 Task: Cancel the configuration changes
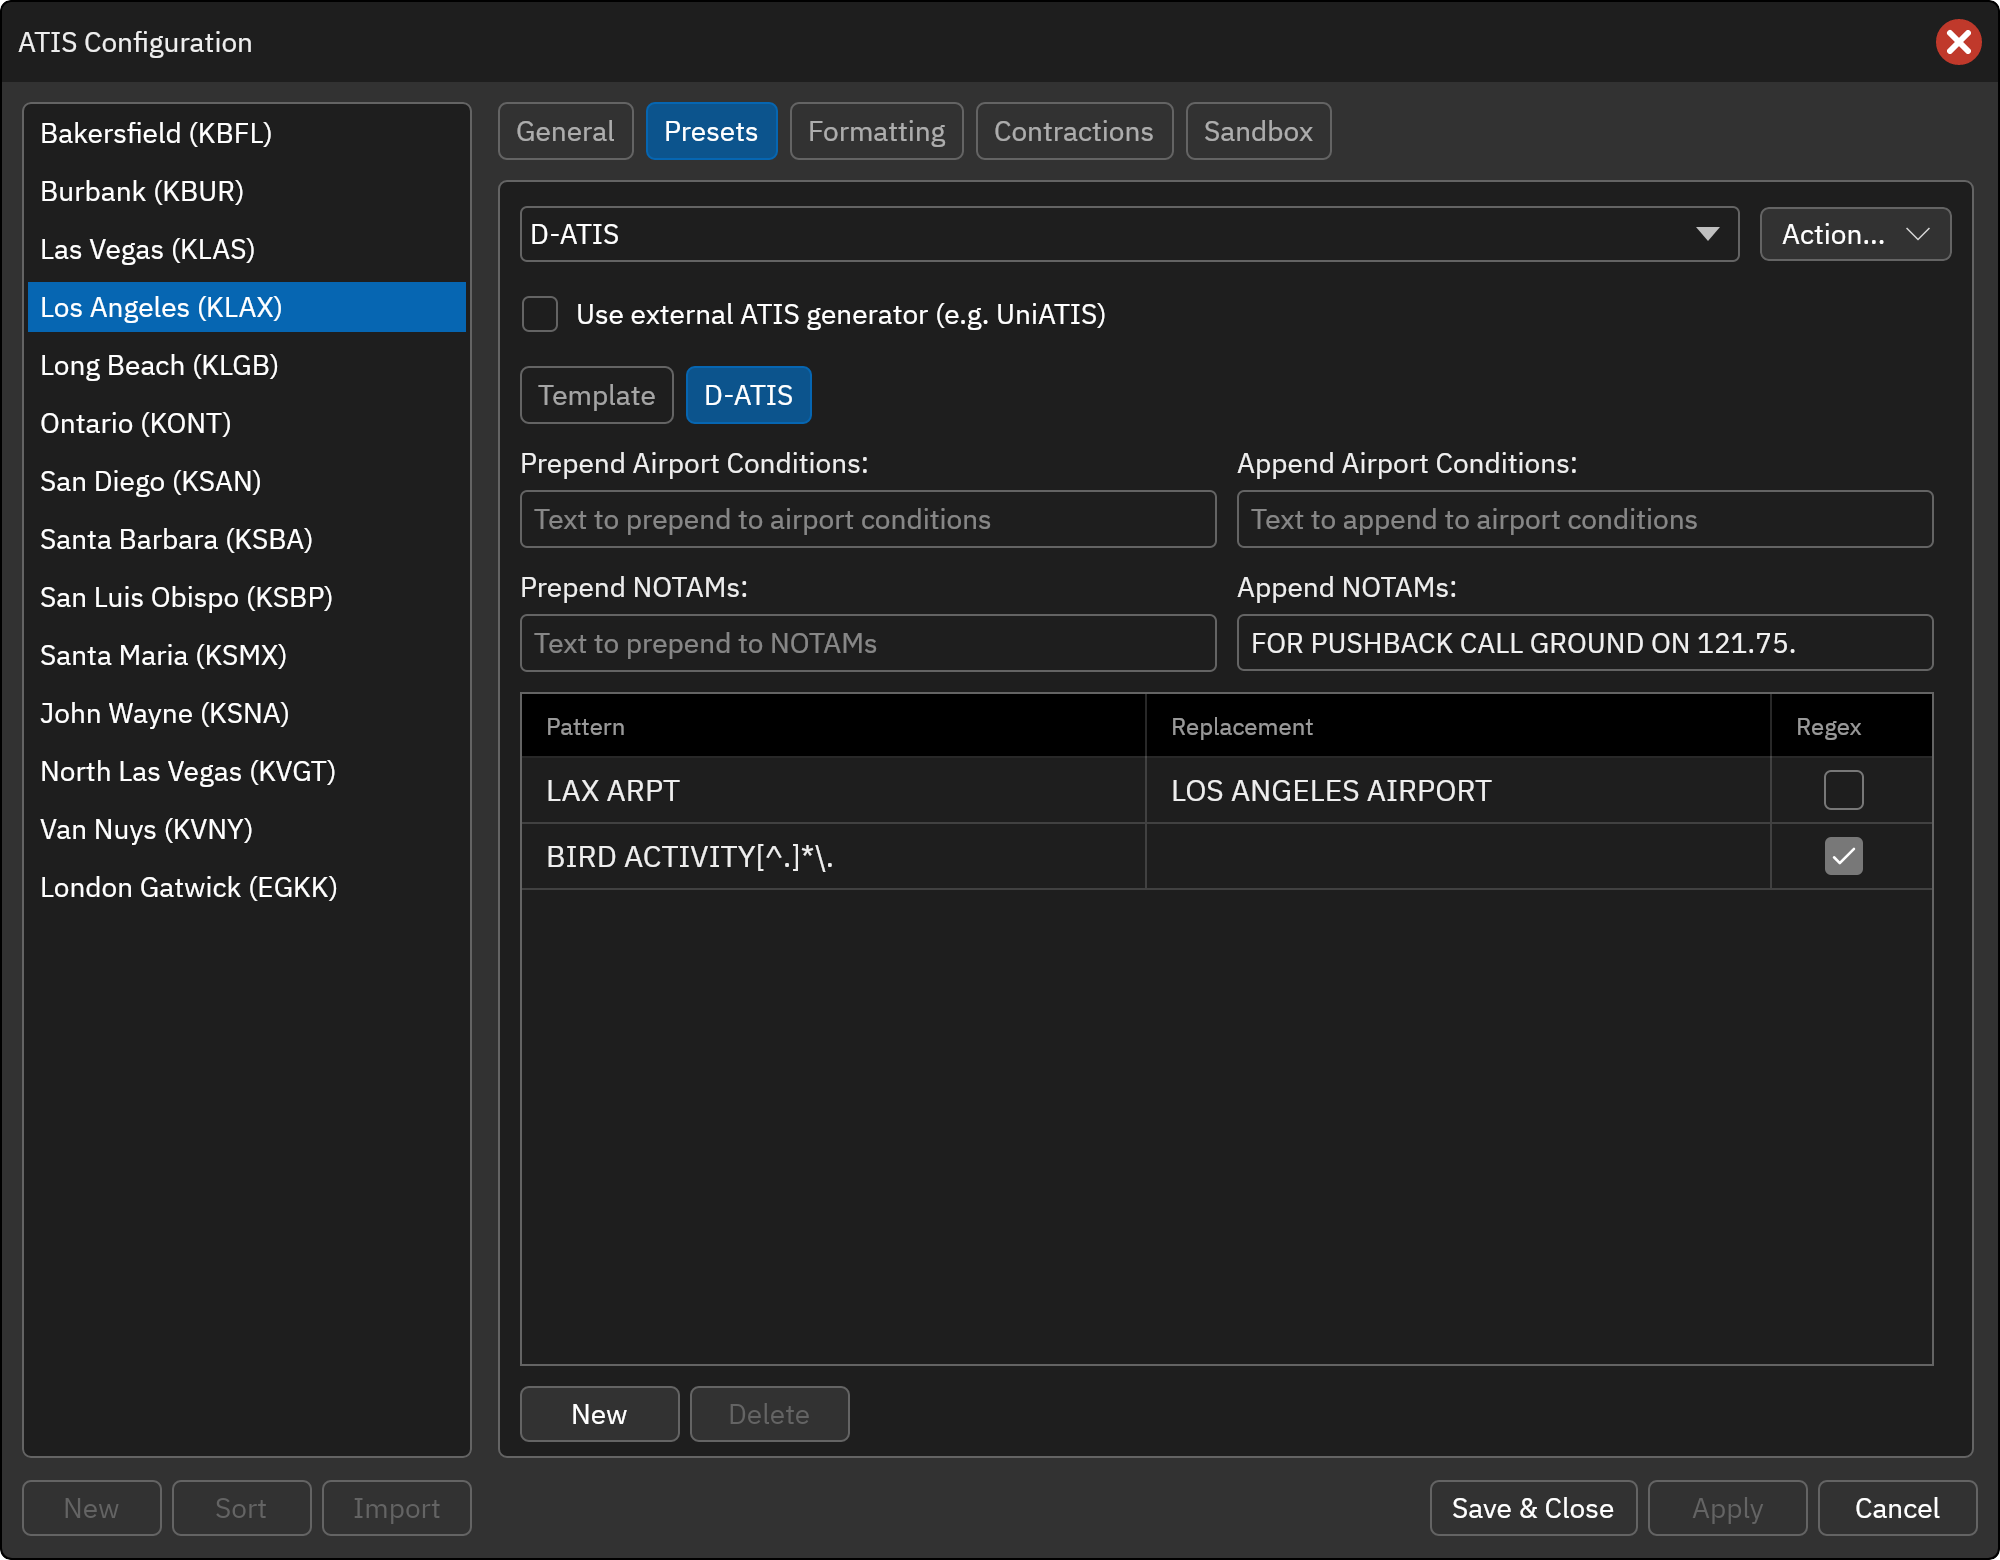tap(1897, 1508)
